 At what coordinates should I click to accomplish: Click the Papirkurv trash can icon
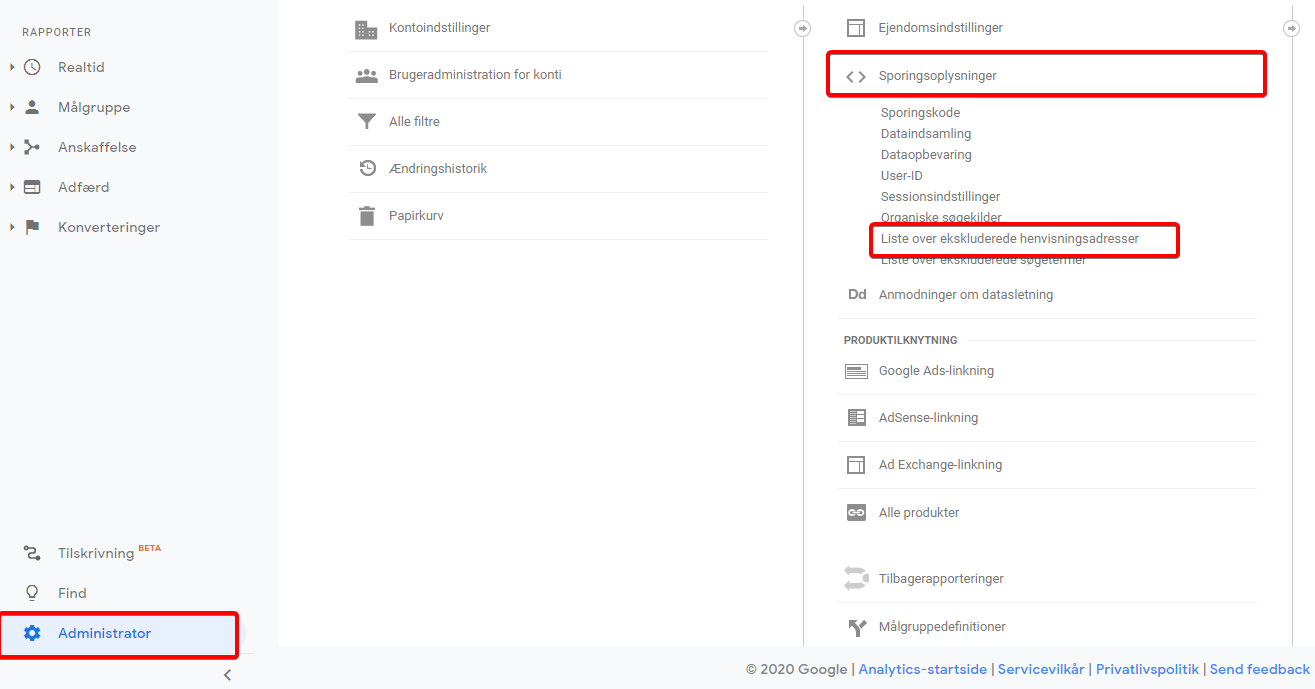pos(367,216)
